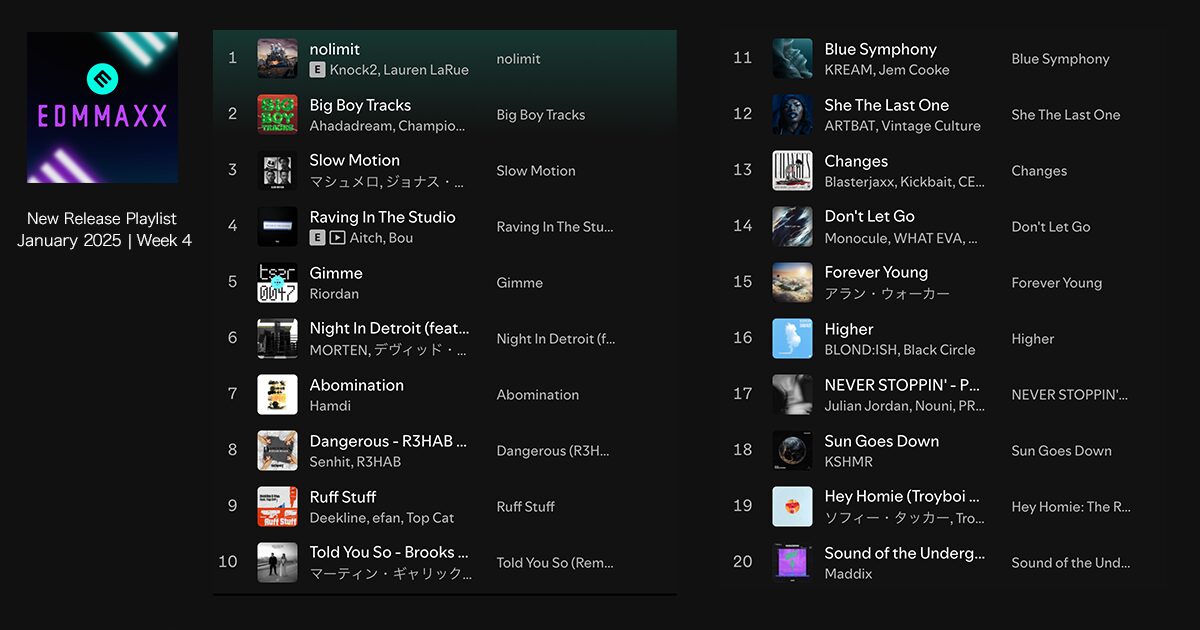Open artists Senhit, R3HAB
This screenshot has width=1200, height=630.
click(x=355, y=462)
